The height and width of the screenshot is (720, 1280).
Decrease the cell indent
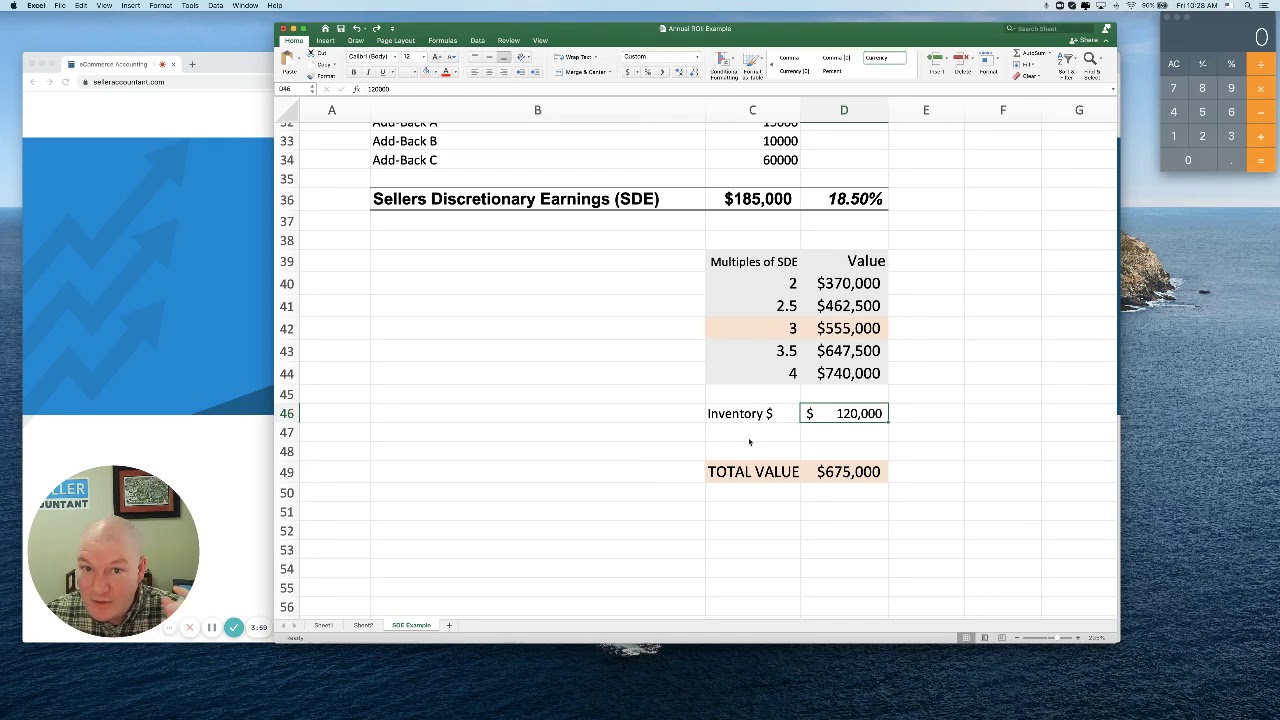tap(521, 72)
